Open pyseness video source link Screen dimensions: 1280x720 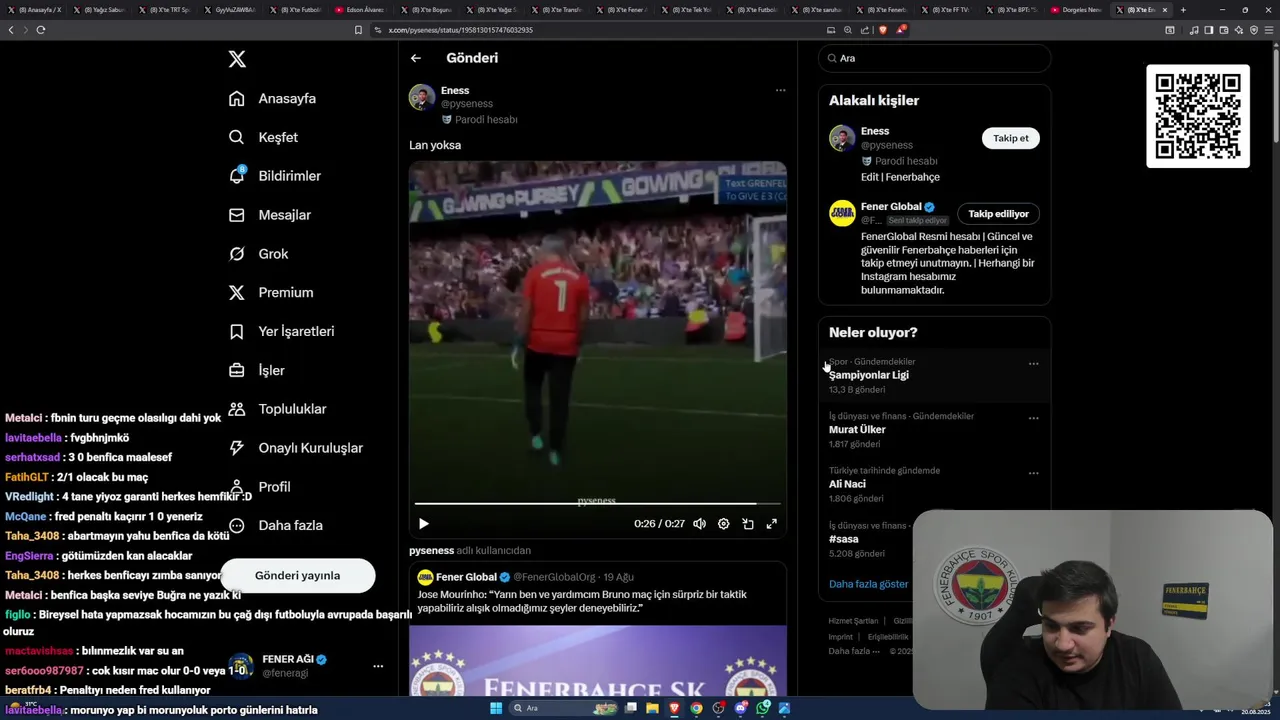pyautogui.click(x=431, y=551)
